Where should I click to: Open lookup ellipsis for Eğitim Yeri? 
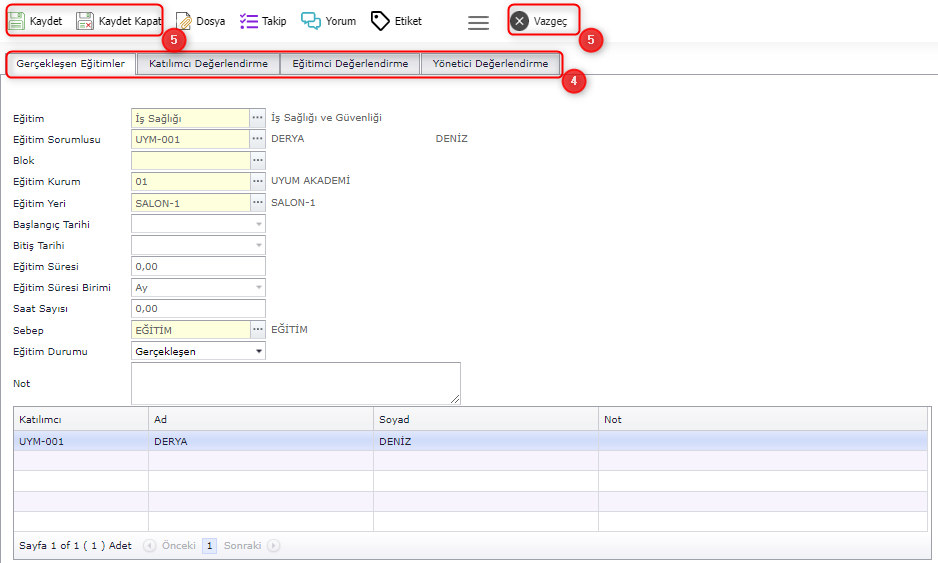(x=257, y=203)
